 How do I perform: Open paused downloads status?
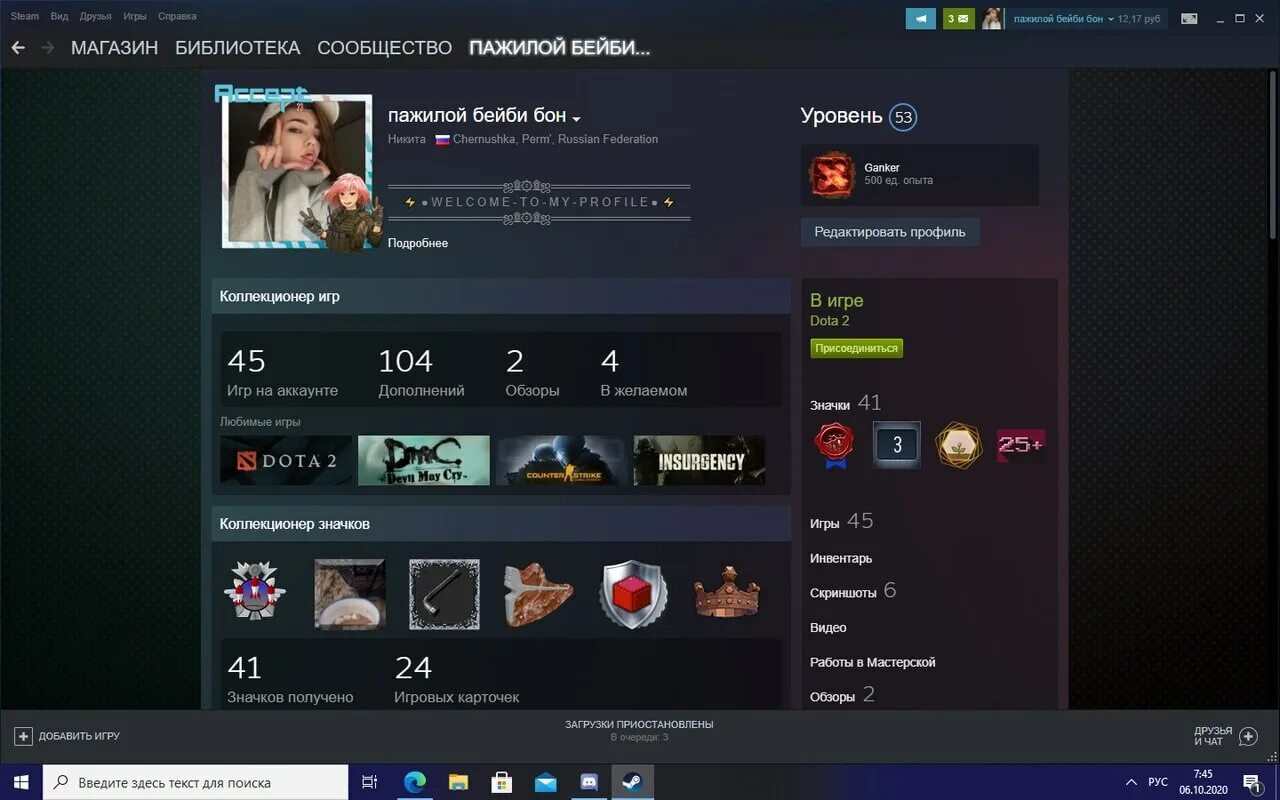[x=639, y=730]
